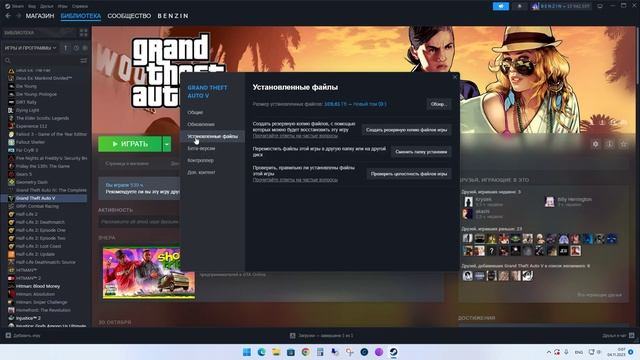Screen dimensions: 640x360
Task: Open the BENZIN account dropdown
Action: tap(561, 6)
